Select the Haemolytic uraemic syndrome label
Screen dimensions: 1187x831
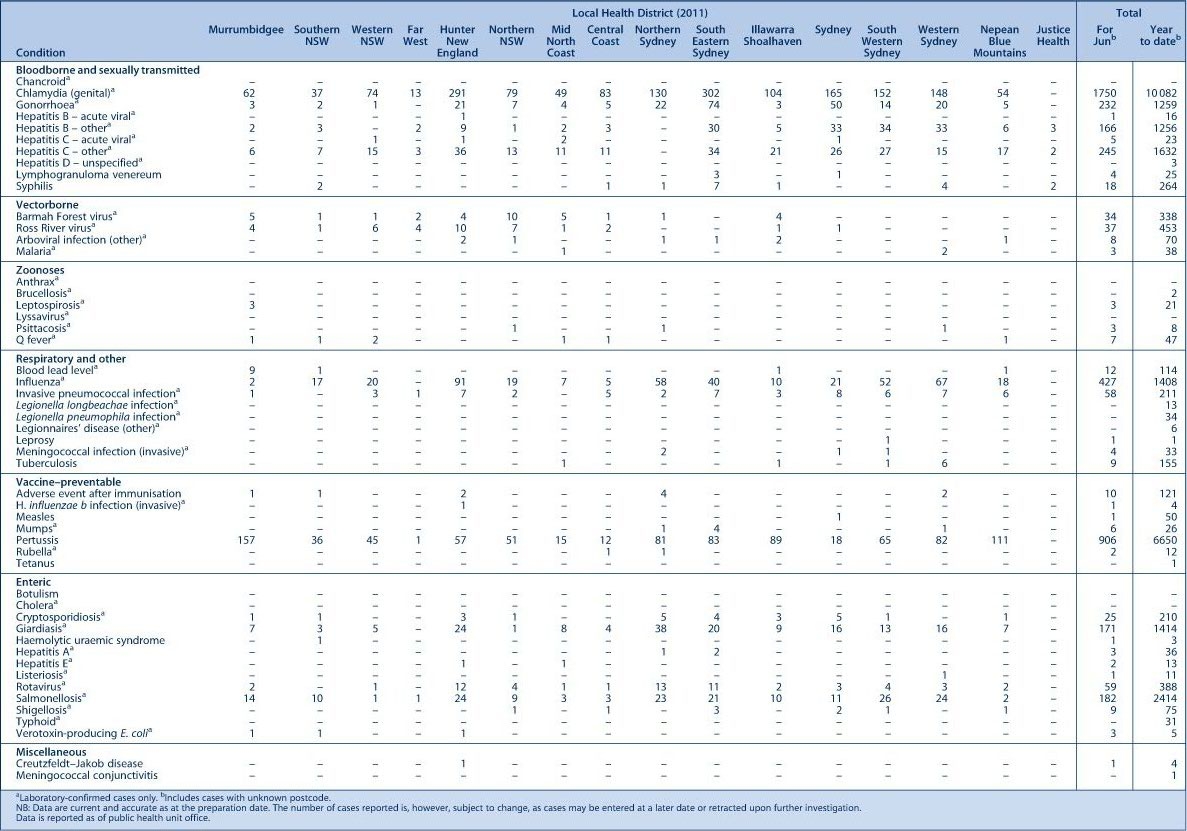click(90, 640)
